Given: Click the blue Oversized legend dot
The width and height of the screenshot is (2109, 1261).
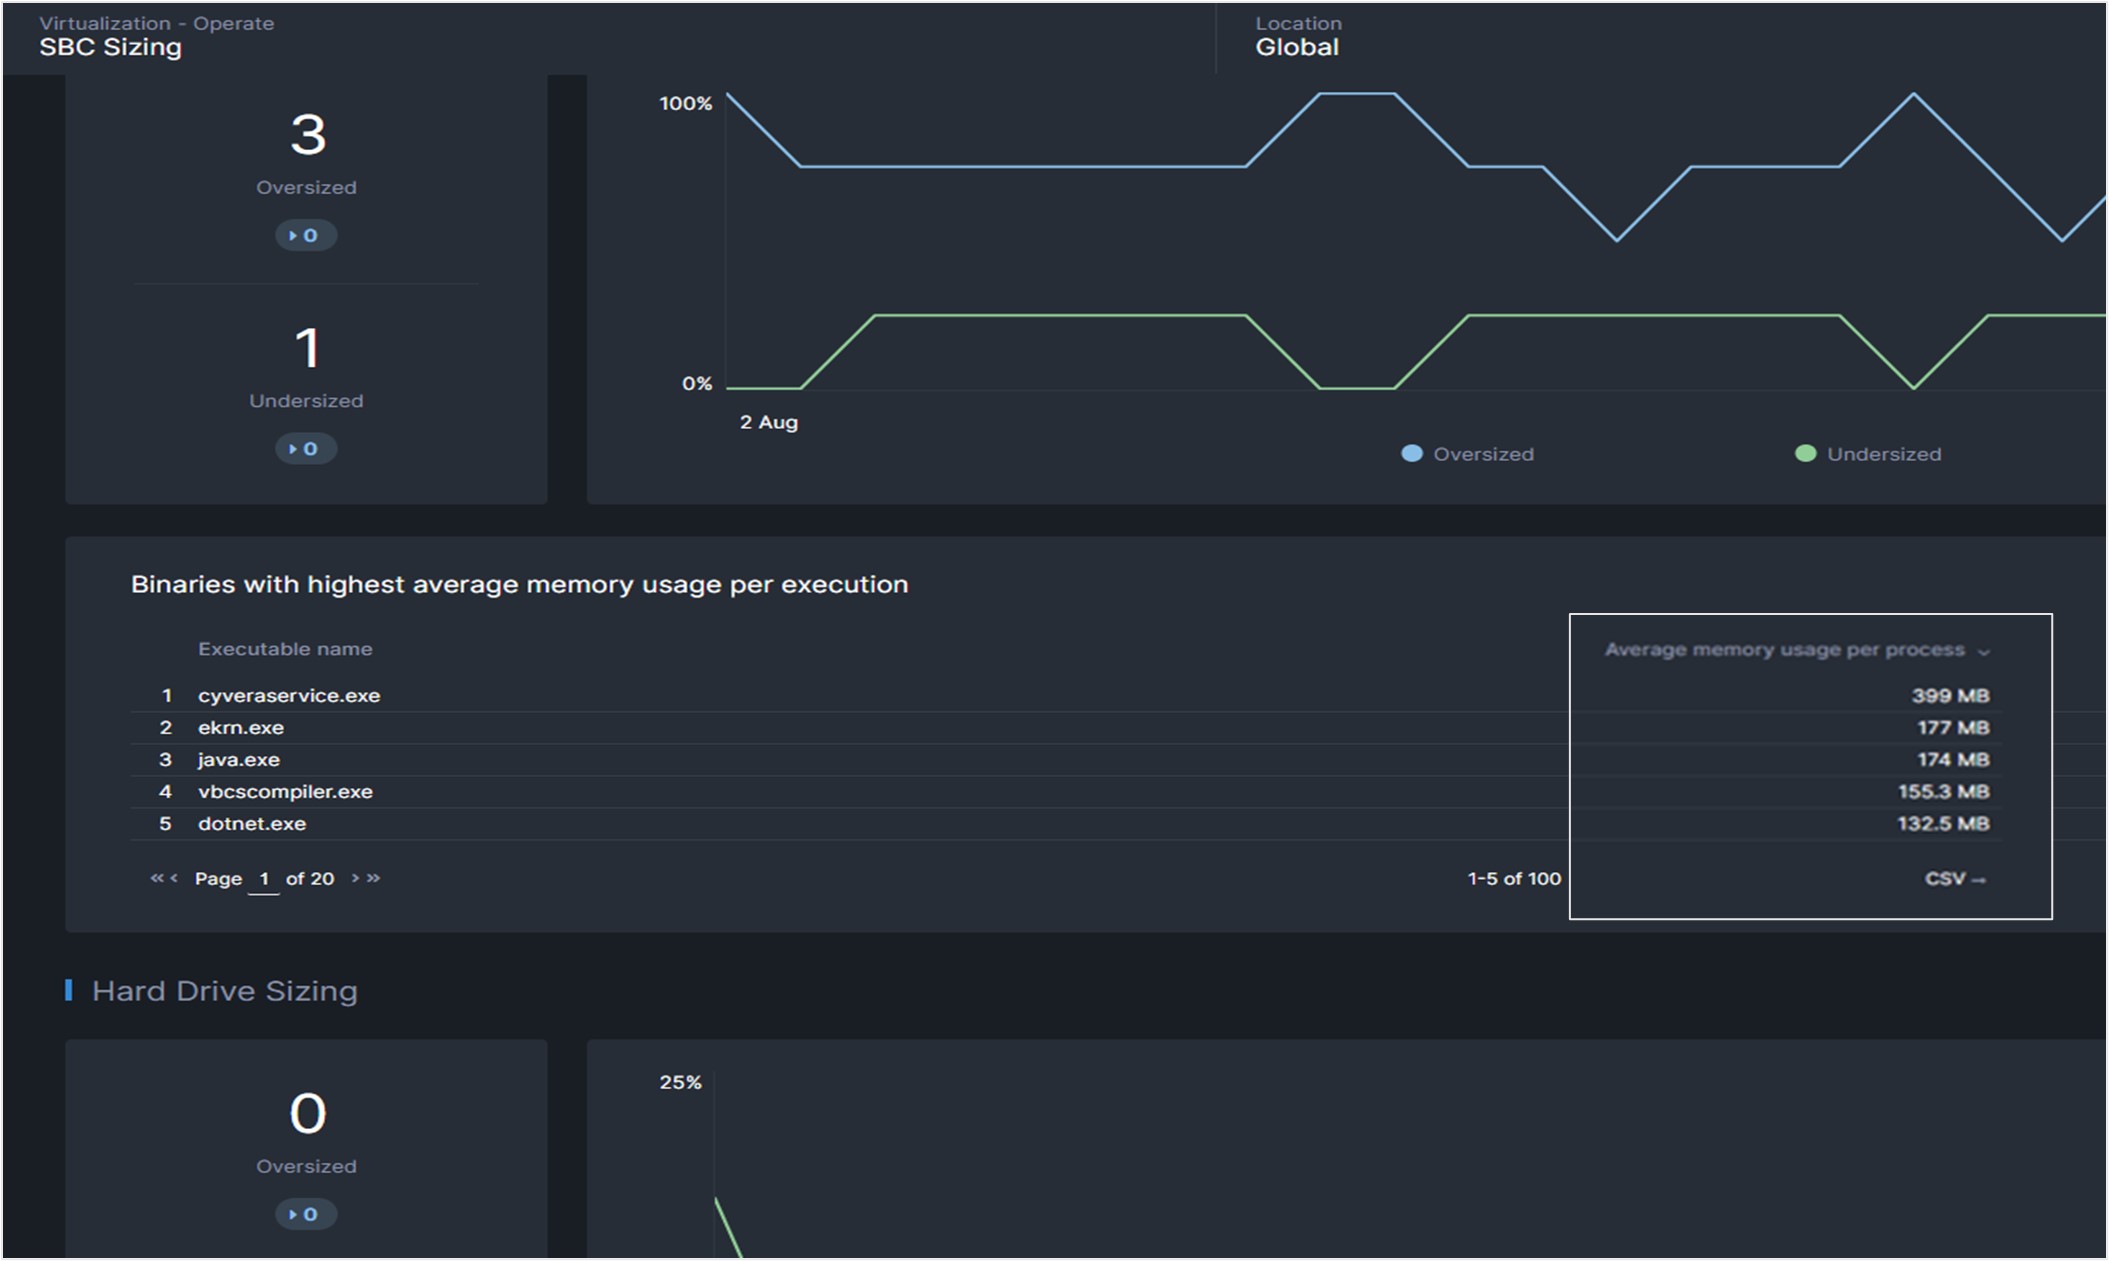Looking at the screenshot, I should click(1412, 454).
